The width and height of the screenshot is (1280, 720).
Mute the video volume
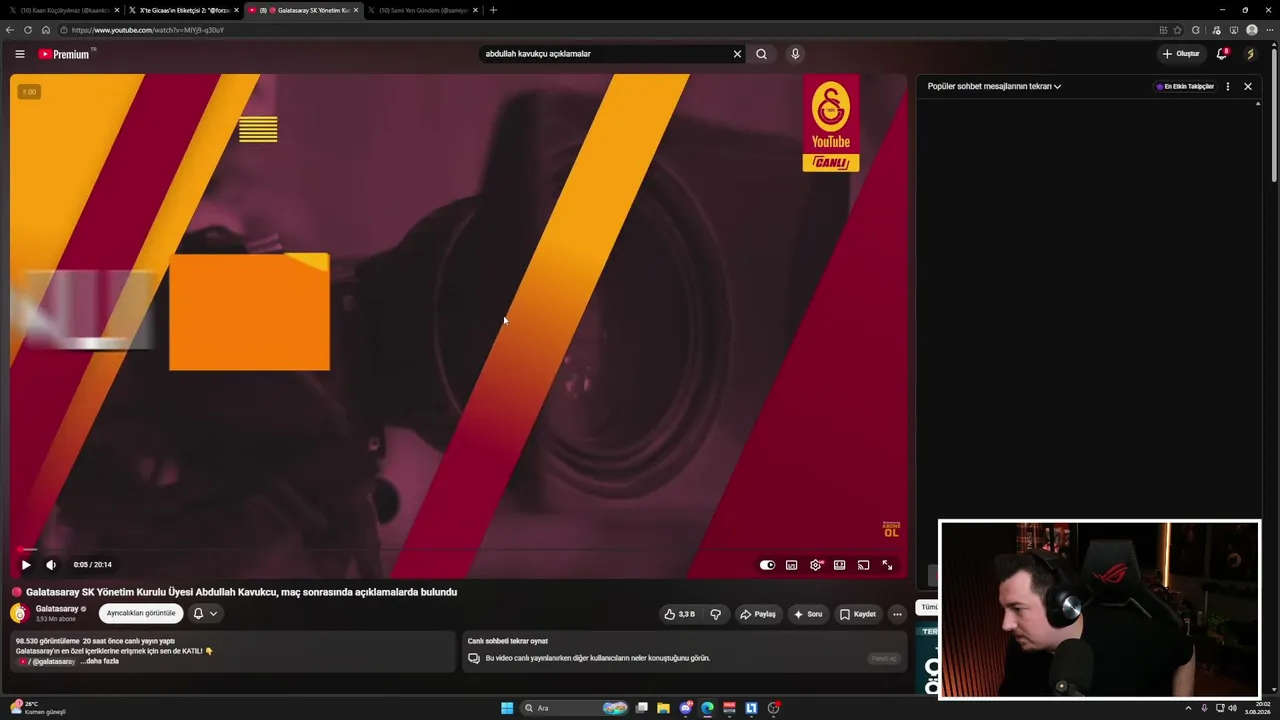tap(51, 565)
